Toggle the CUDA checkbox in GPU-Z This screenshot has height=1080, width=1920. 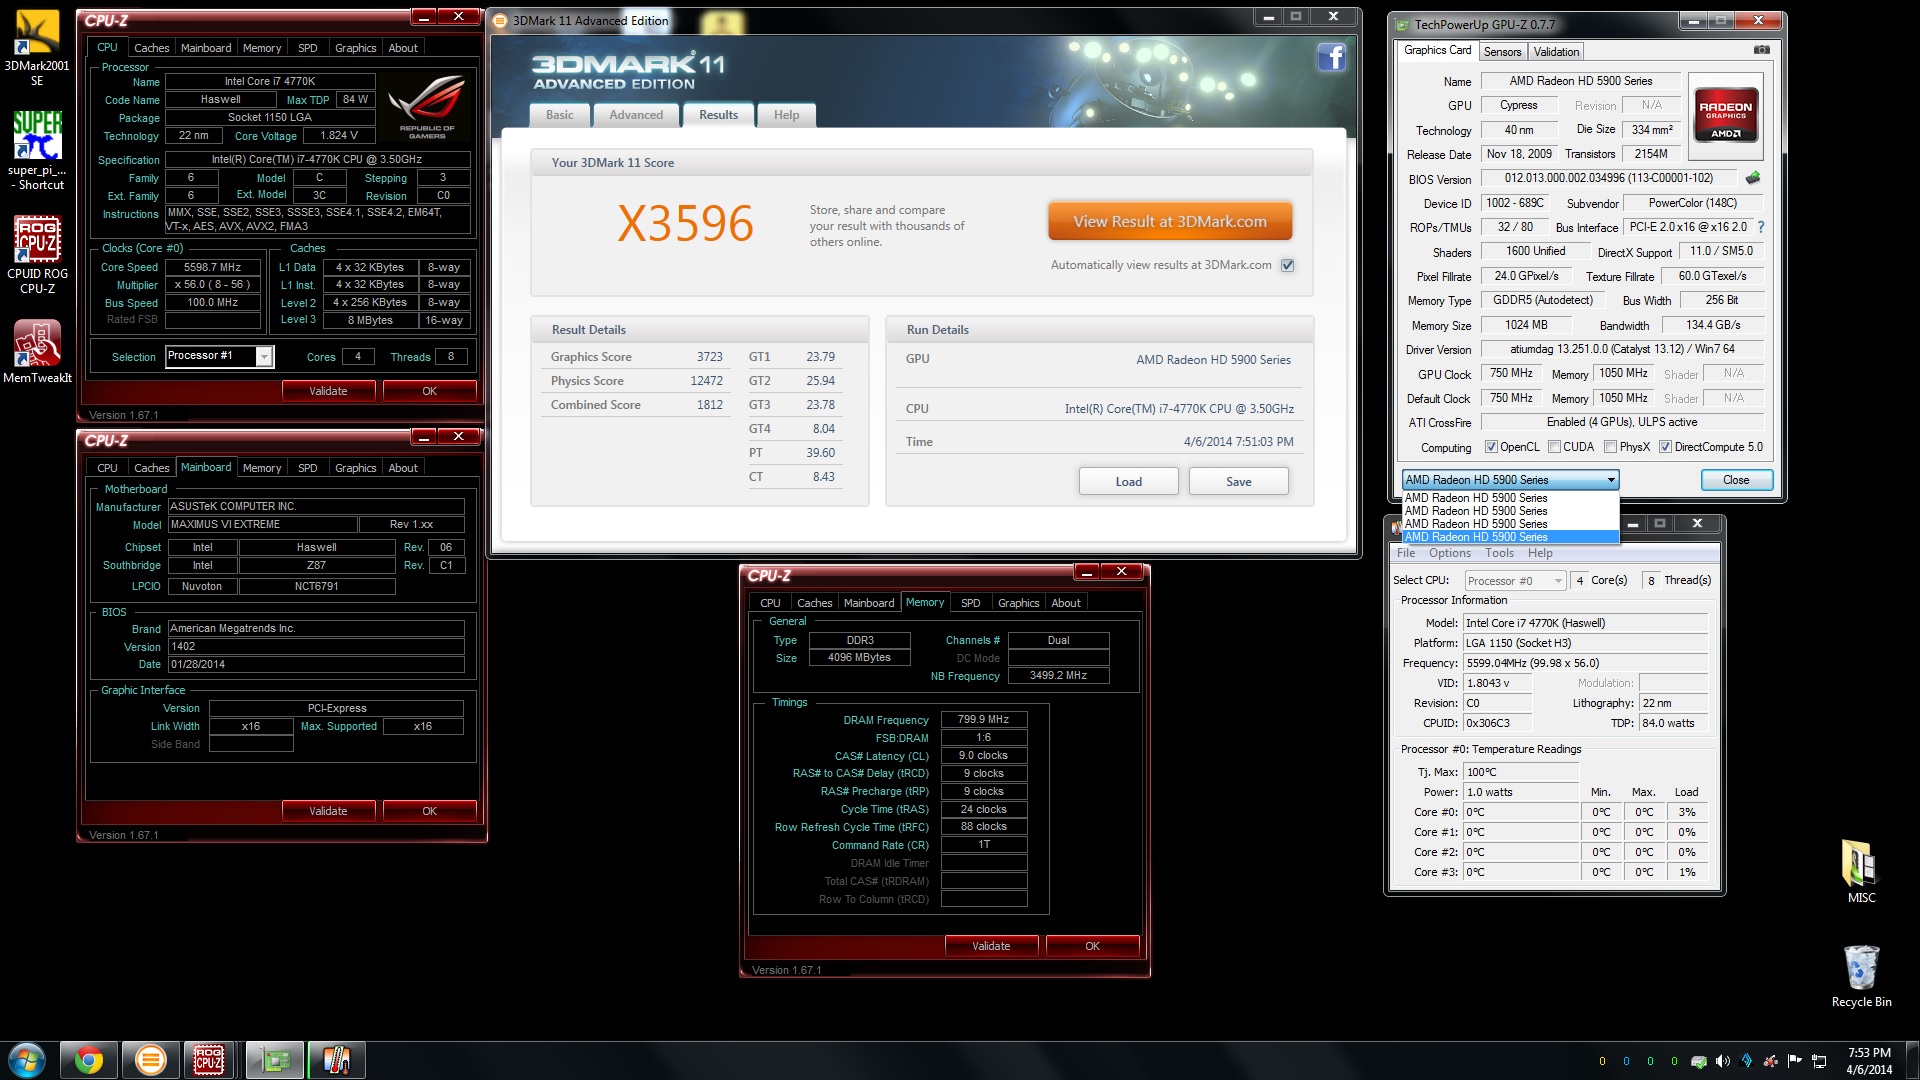coord(1554,447)
